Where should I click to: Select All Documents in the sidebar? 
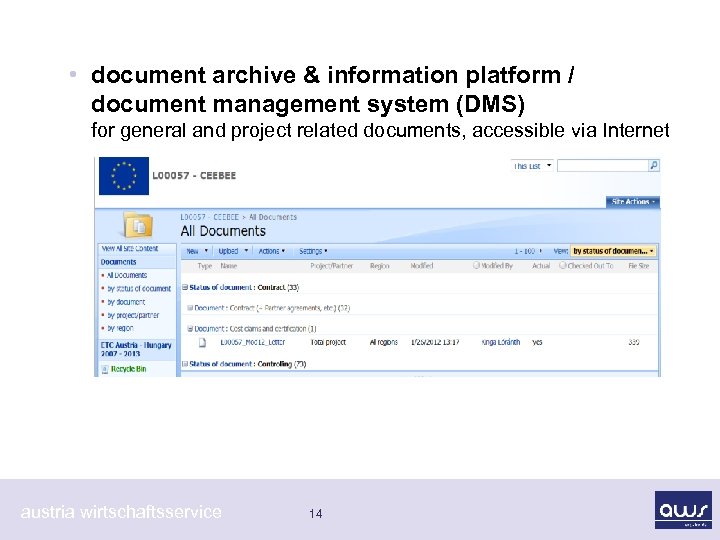pos(127,276)
